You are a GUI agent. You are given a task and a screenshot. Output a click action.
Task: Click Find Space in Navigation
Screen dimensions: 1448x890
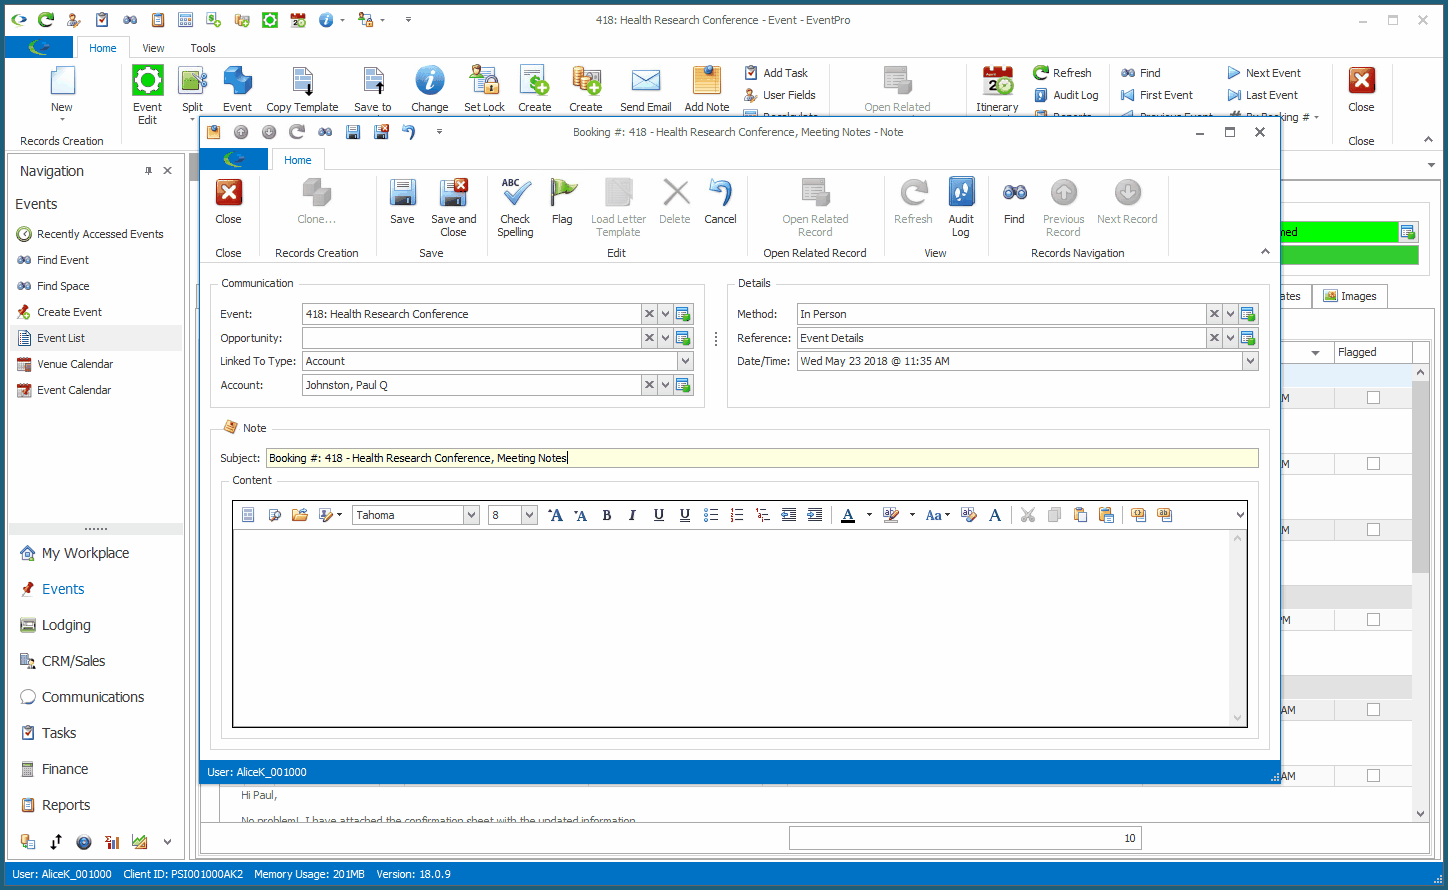(63, 286)
